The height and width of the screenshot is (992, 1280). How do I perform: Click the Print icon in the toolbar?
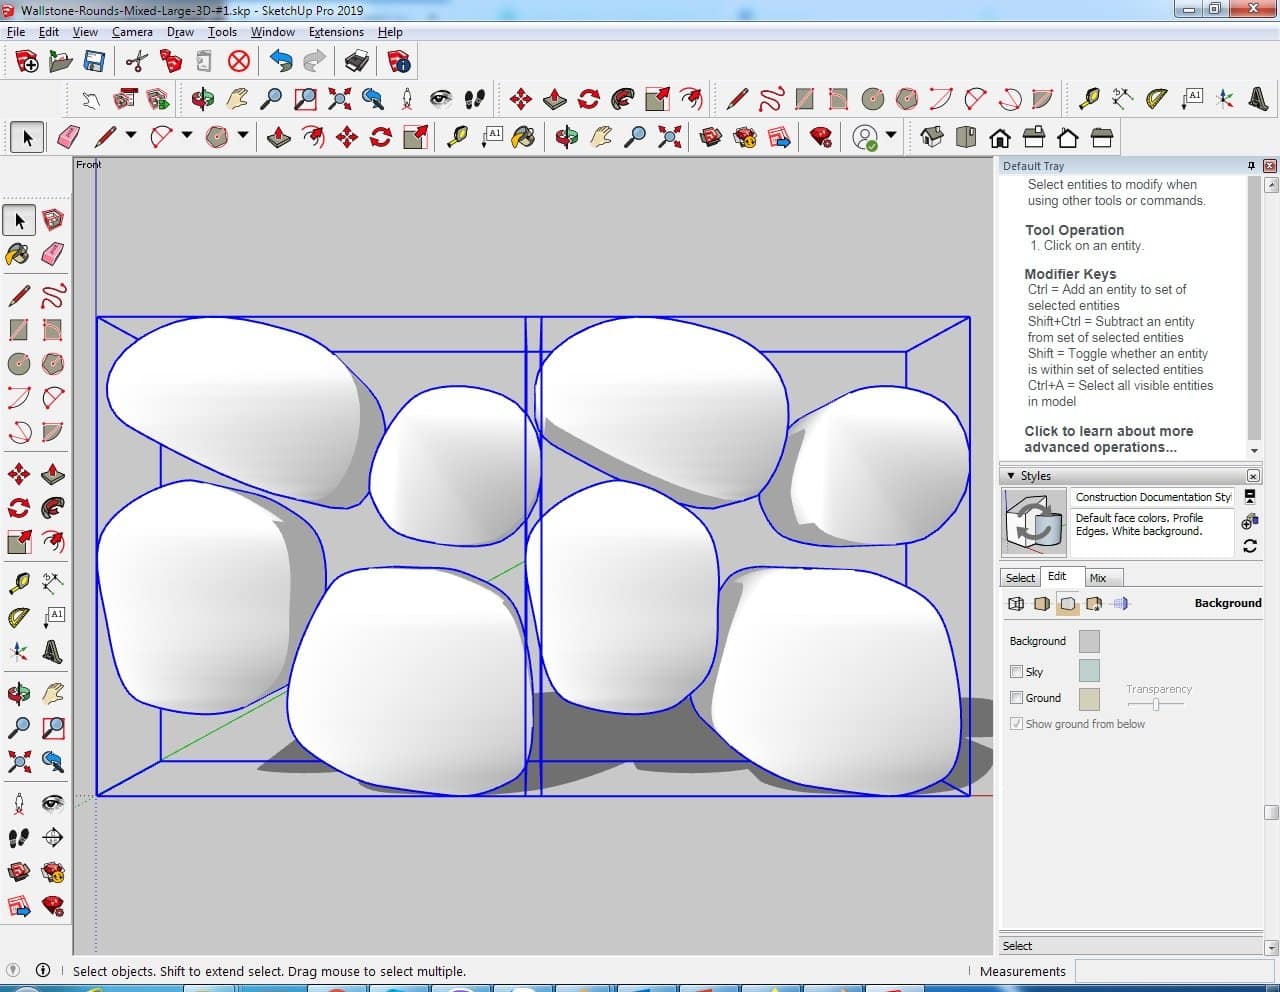pos(357,62)
